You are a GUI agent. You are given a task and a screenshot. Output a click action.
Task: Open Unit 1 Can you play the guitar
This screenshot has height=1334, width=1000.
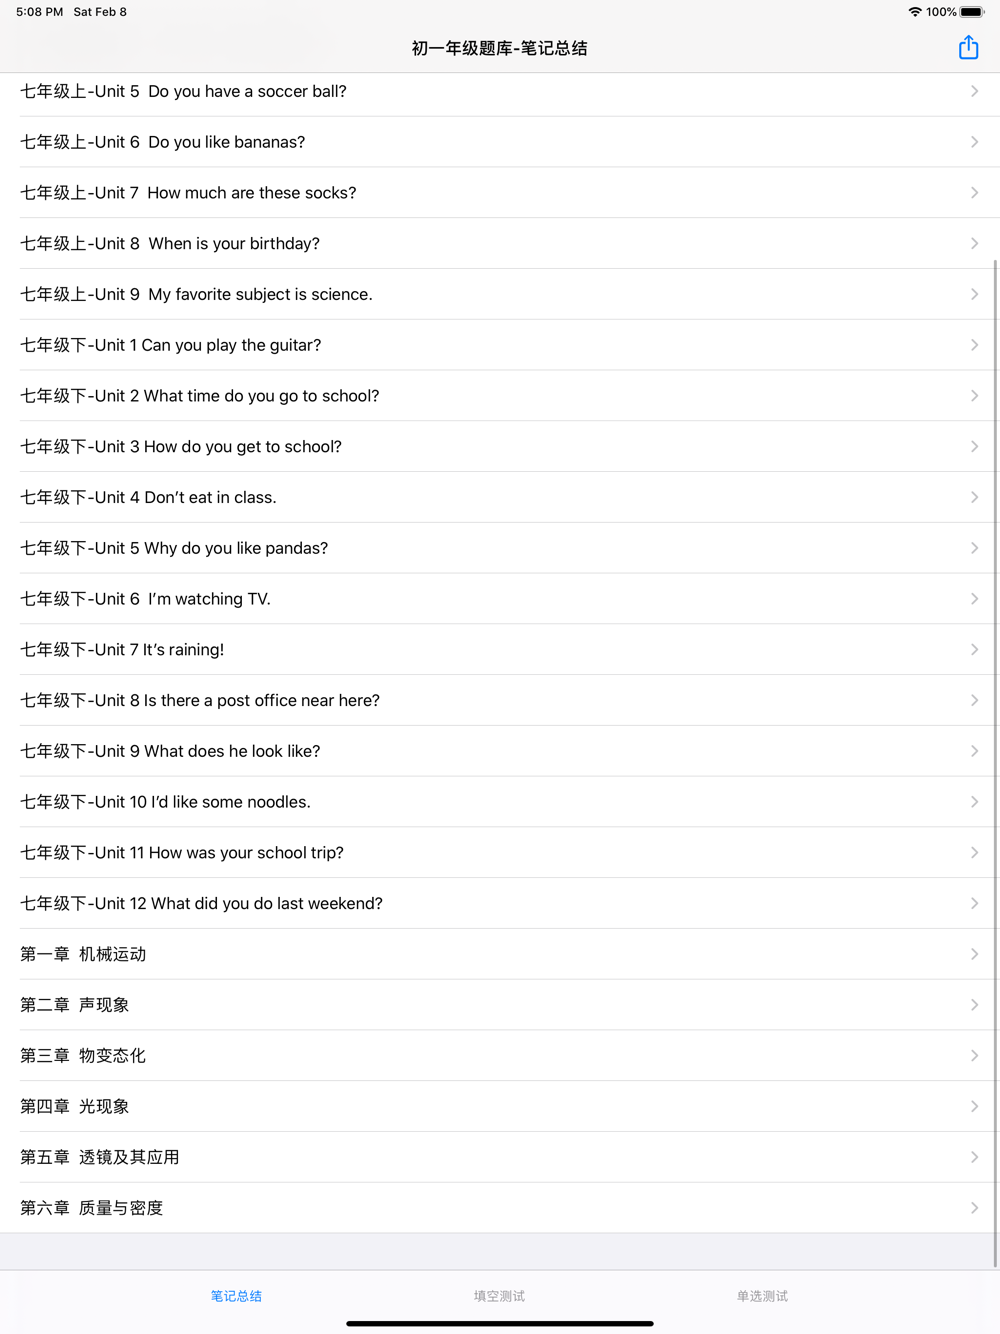[x=171, y=345]
